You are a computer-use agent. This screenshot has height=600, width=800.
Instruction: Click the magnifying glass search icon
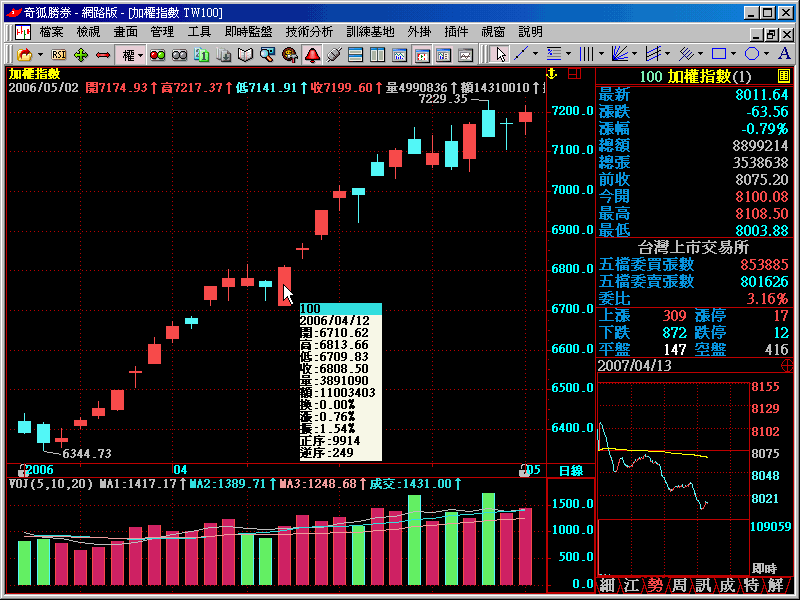pos(267,55)
